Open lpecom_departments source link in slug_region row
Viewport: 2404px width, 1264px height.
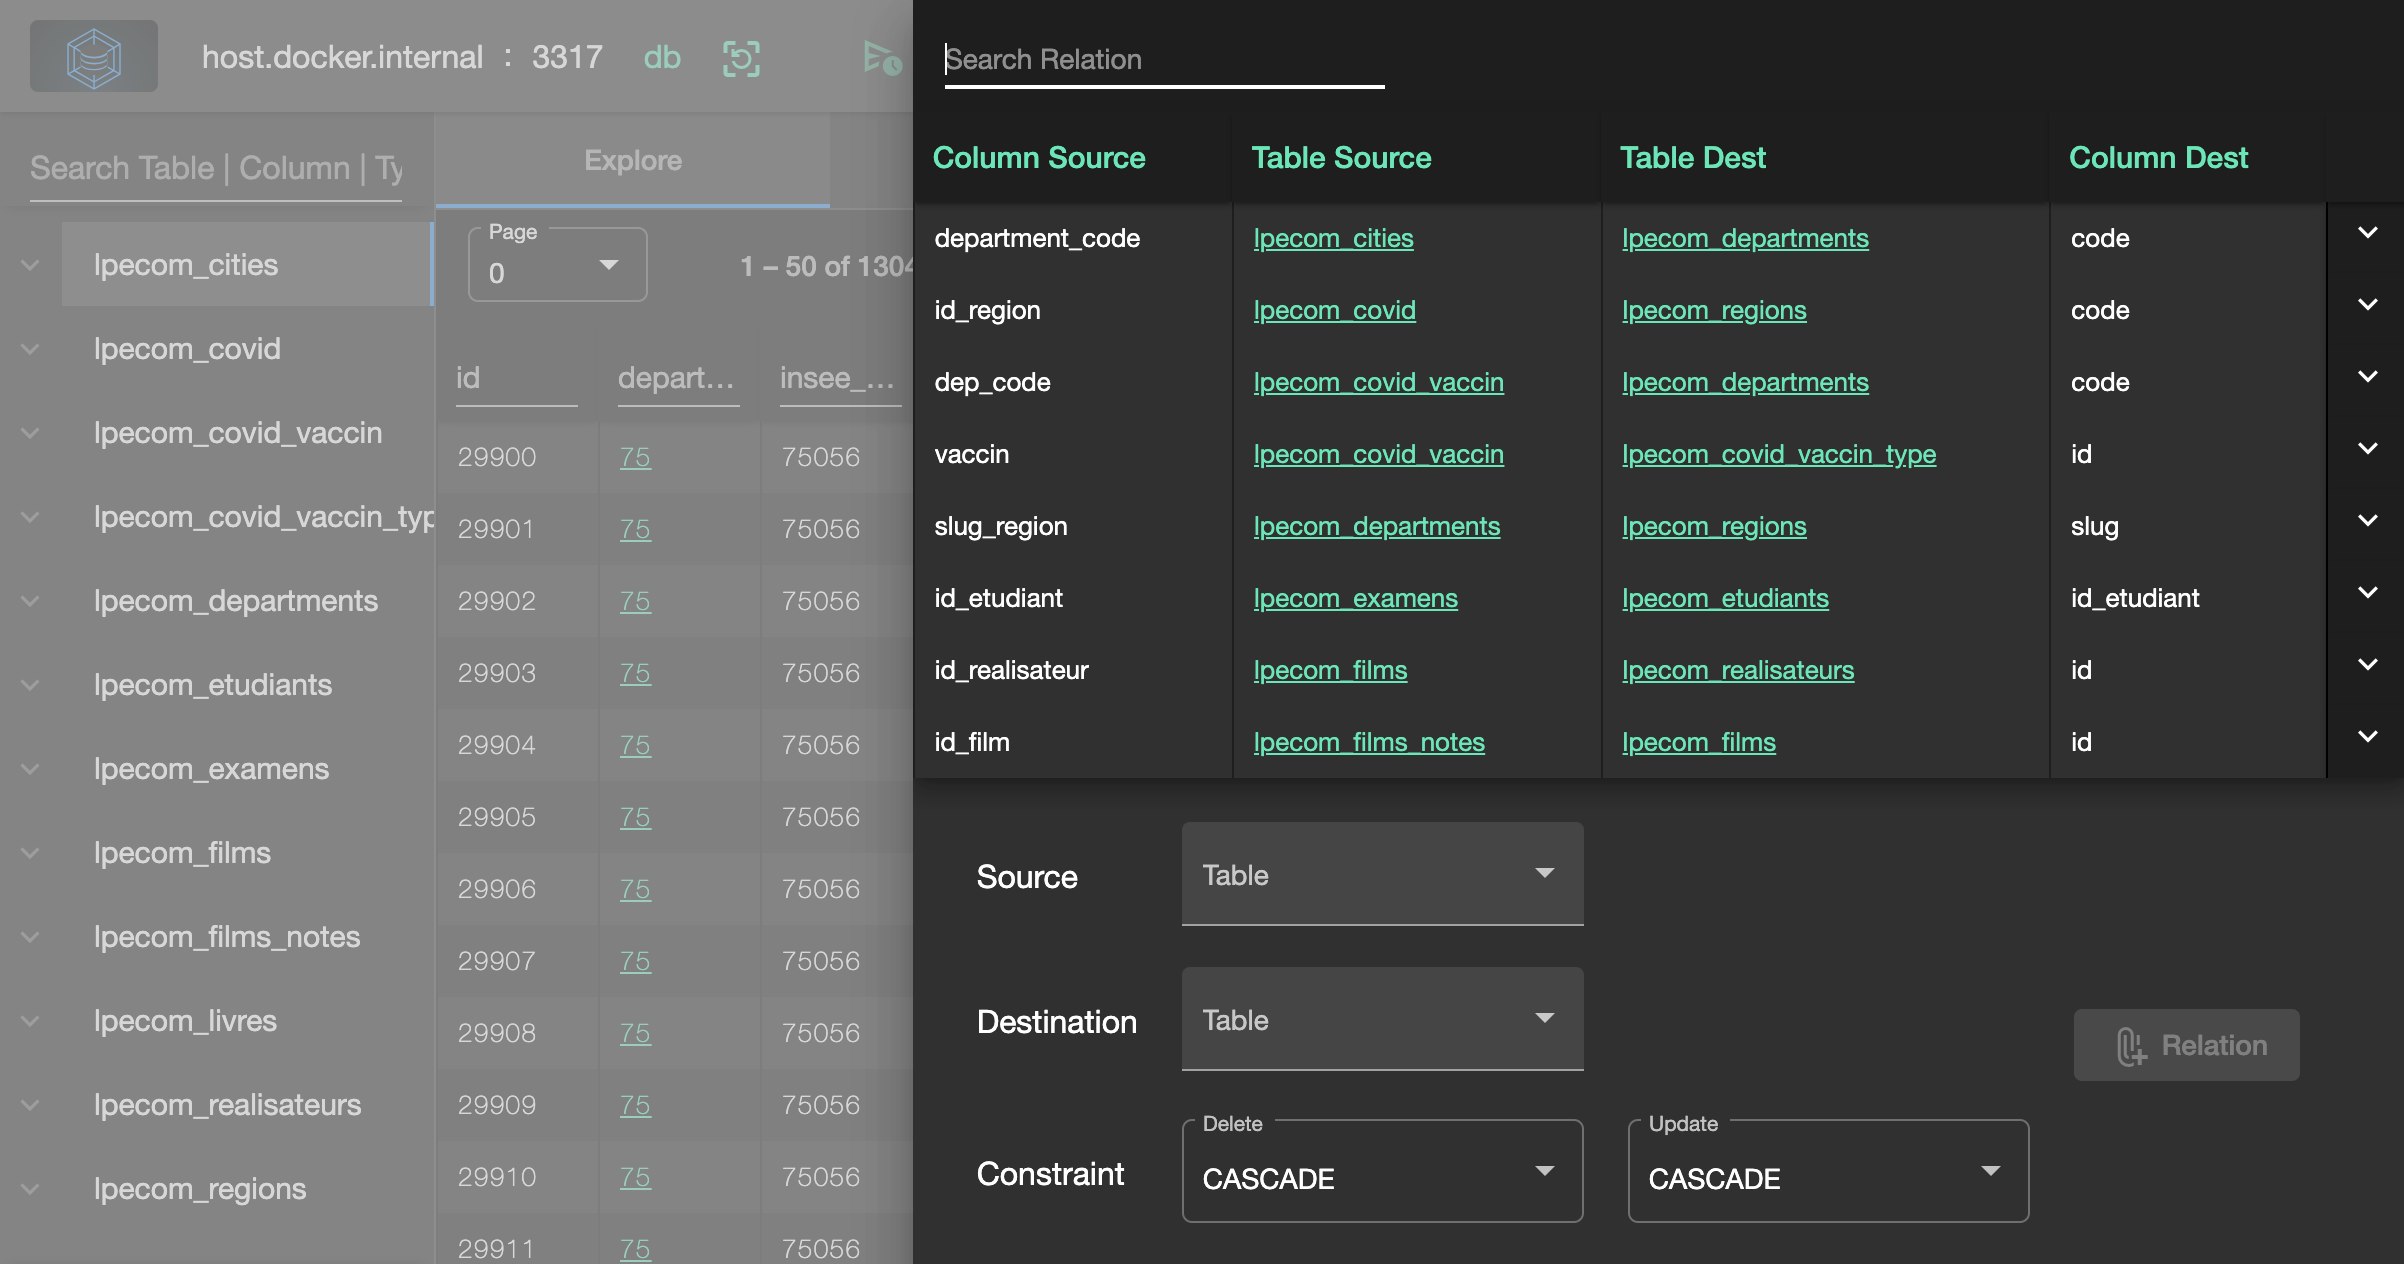click(x=1376, y=526)
